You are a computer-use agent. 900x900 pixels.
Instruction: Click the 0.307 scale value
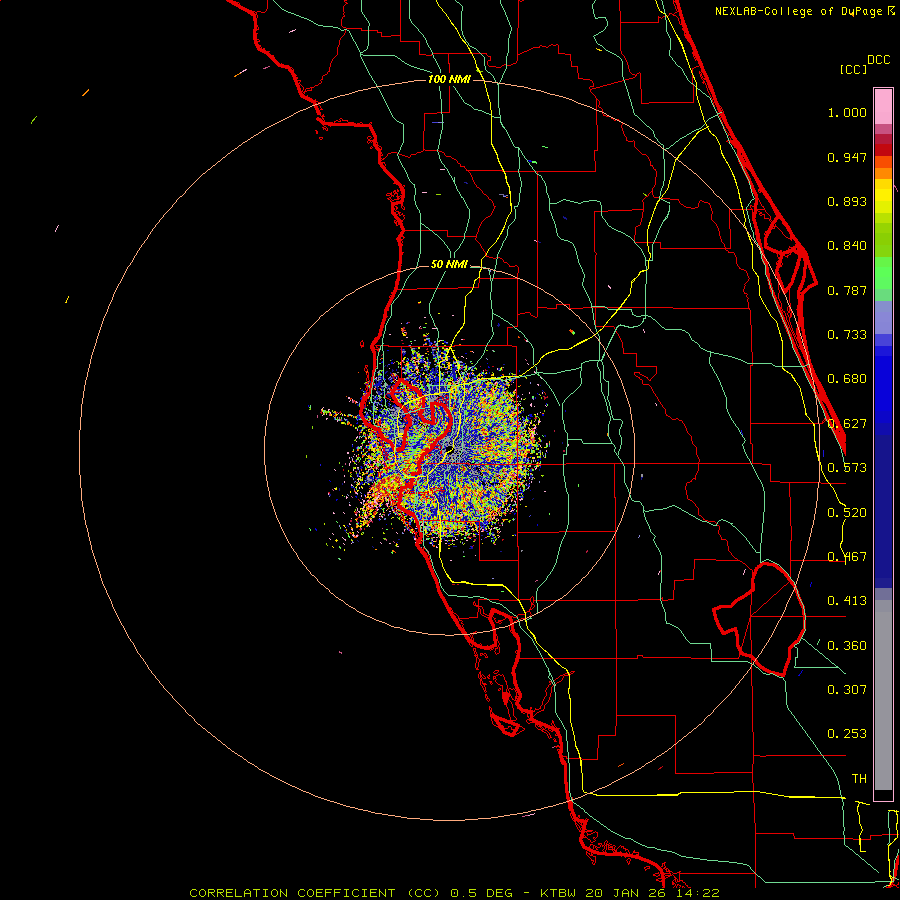click(x=847, y=689)
